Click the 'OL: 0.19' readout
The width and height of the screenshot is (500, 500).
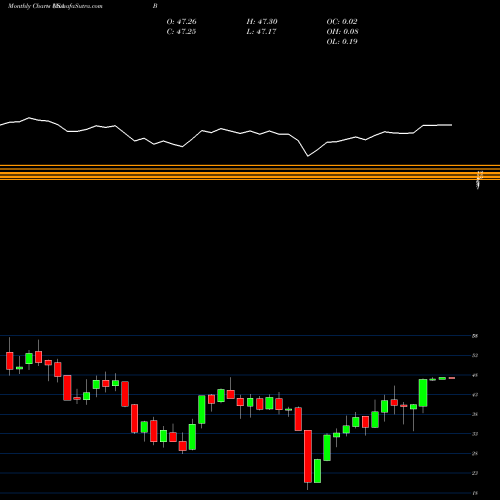click(x=342, y=42)
